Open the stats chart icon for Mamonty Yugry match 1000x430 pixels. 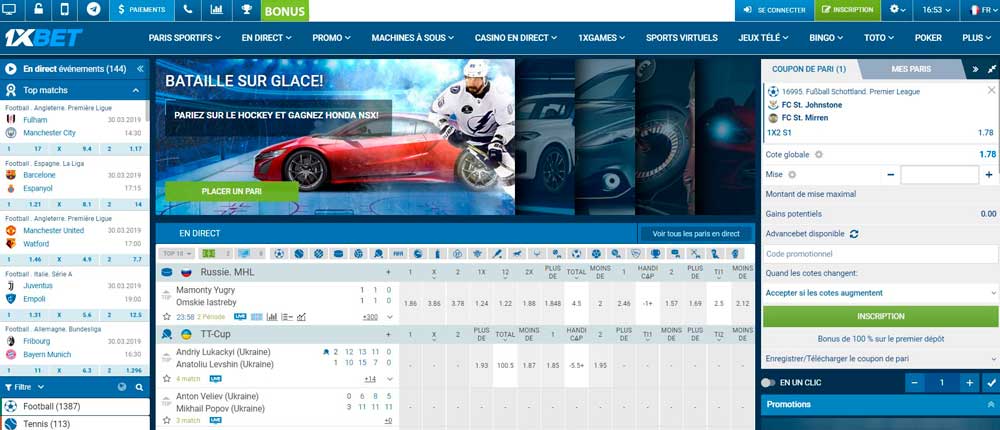tap(272, 316)
